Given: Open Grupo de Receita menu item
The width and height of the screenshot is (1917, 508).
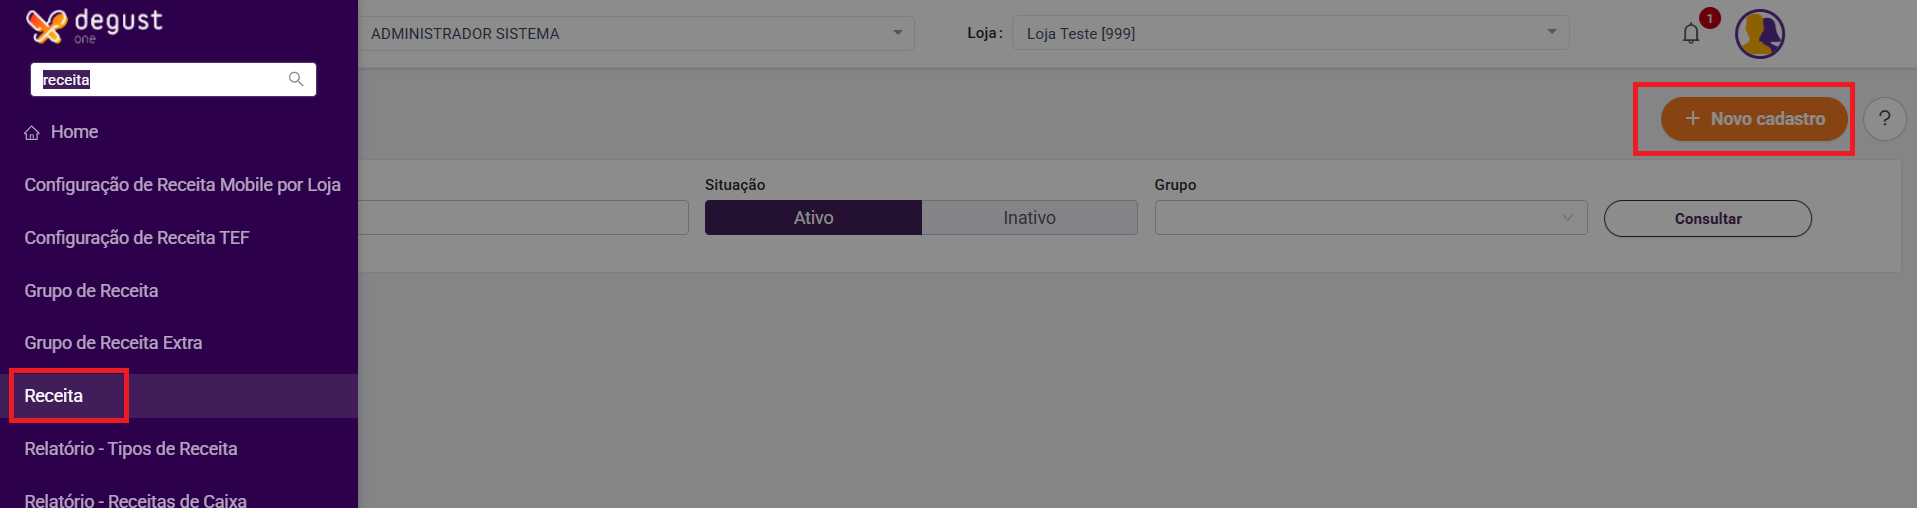Looking at the screenshot, I should 91,291.
